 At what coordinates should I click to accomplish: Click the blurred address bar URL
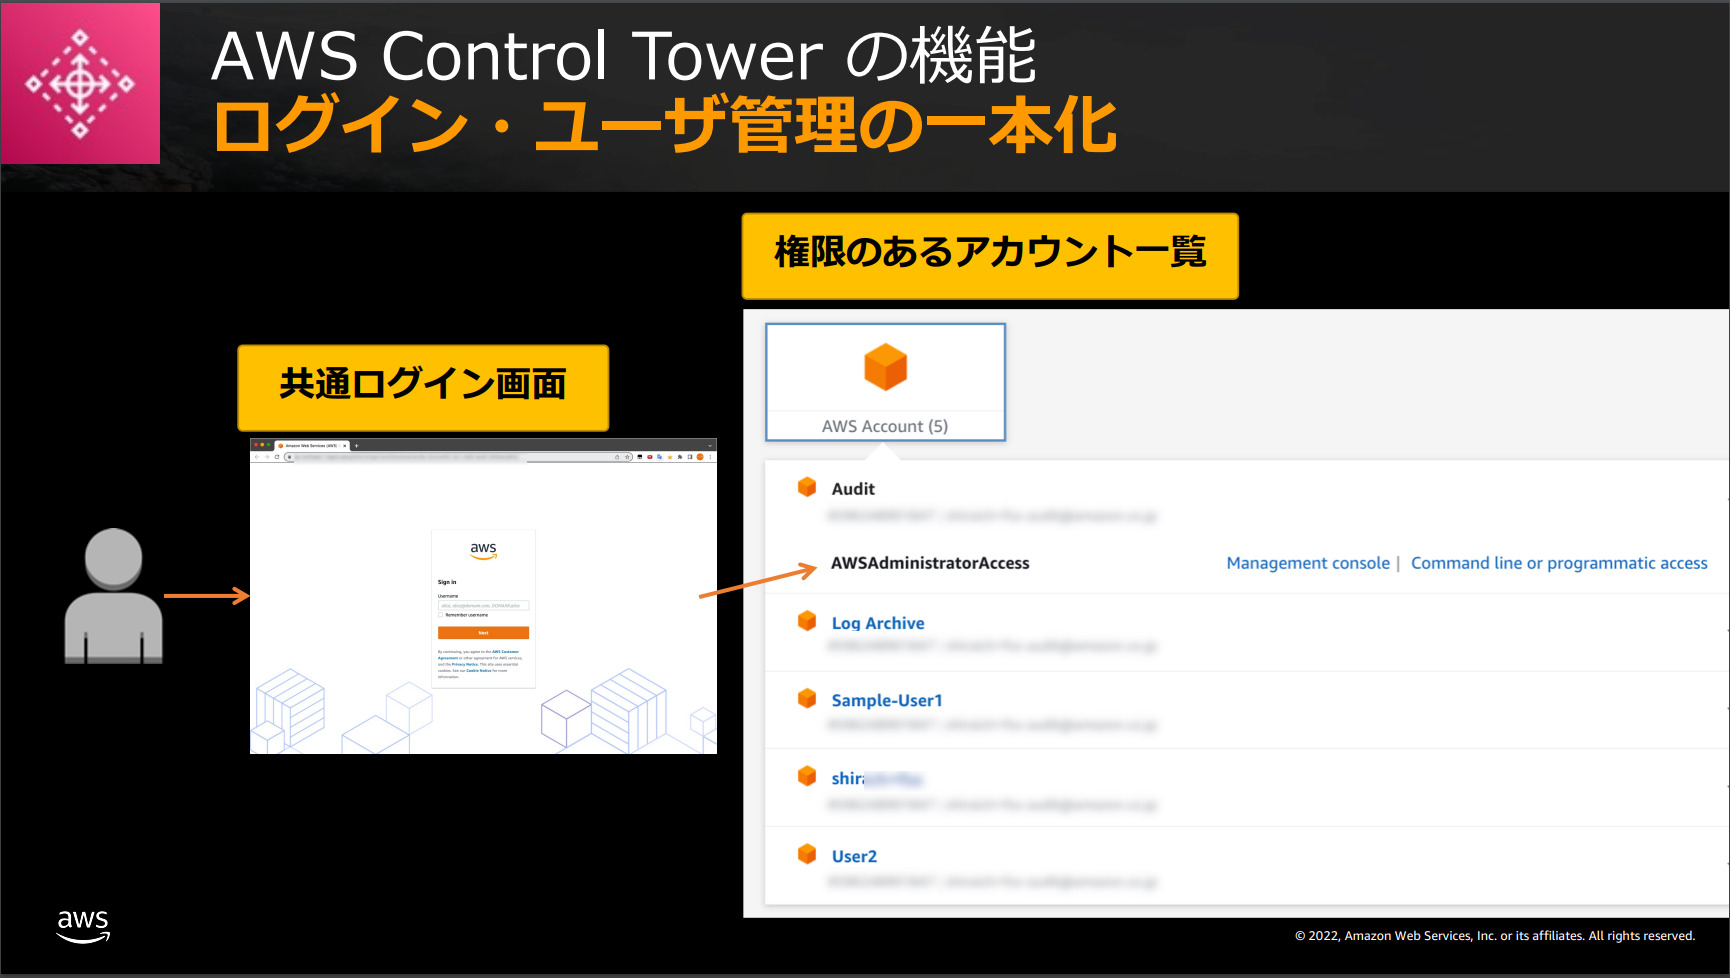[407, 457]
